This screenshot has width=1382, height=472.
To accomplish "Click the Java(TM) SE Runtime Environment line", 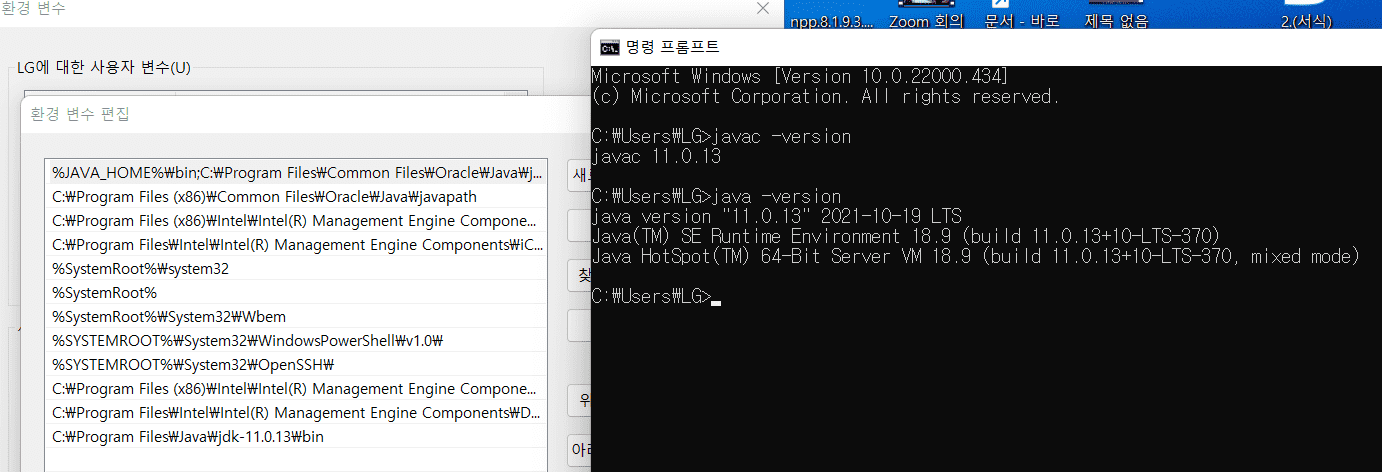I will click(906, 237).
